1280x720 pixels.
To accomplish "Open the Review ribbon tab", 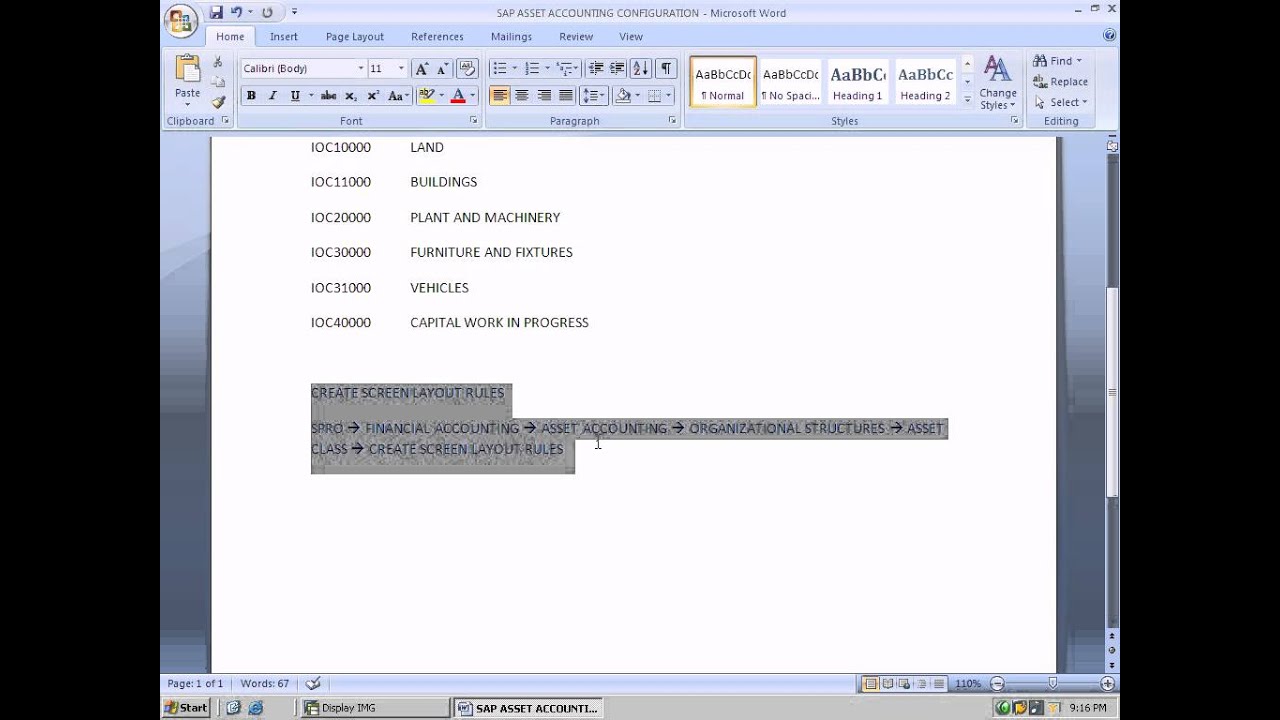I will point(576,36).
